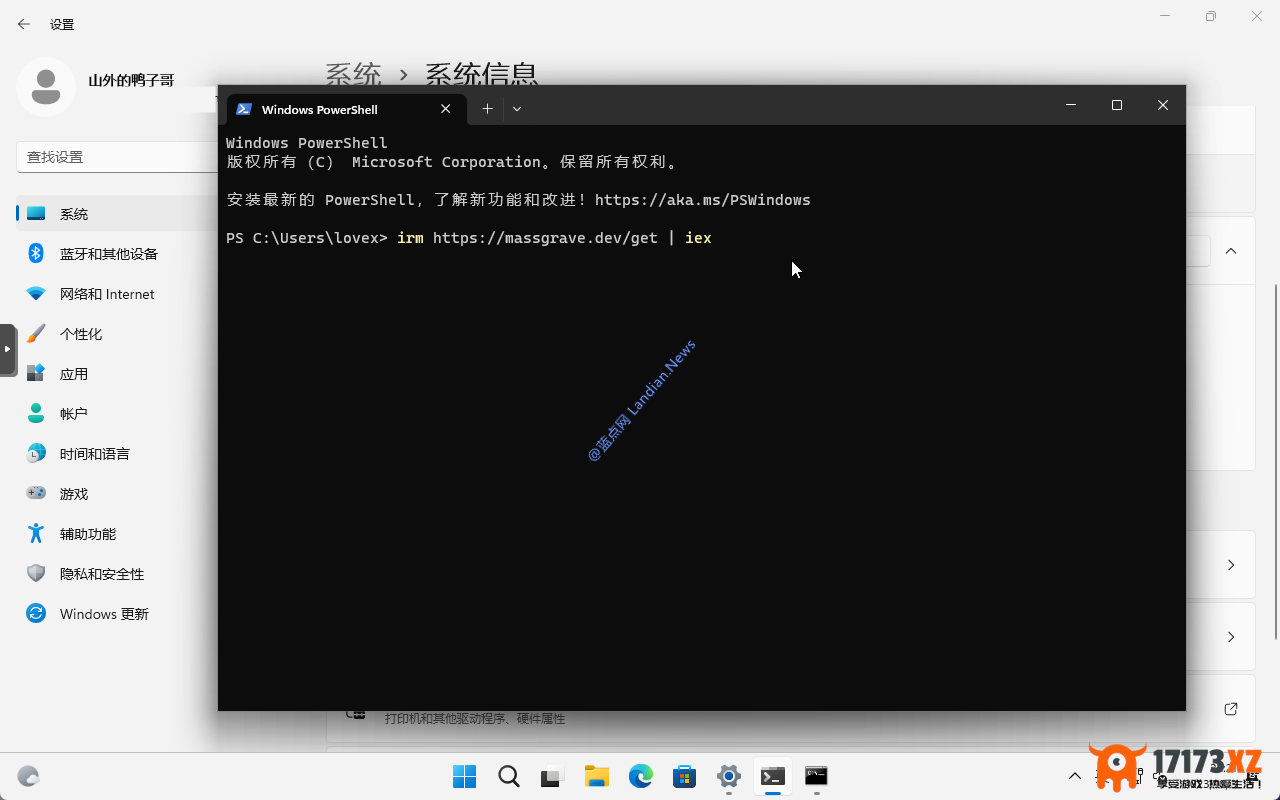Restore down the Settings window
Image resolution: width=1280 pixels, height=800 pixels.
(x=1211, y=16)
